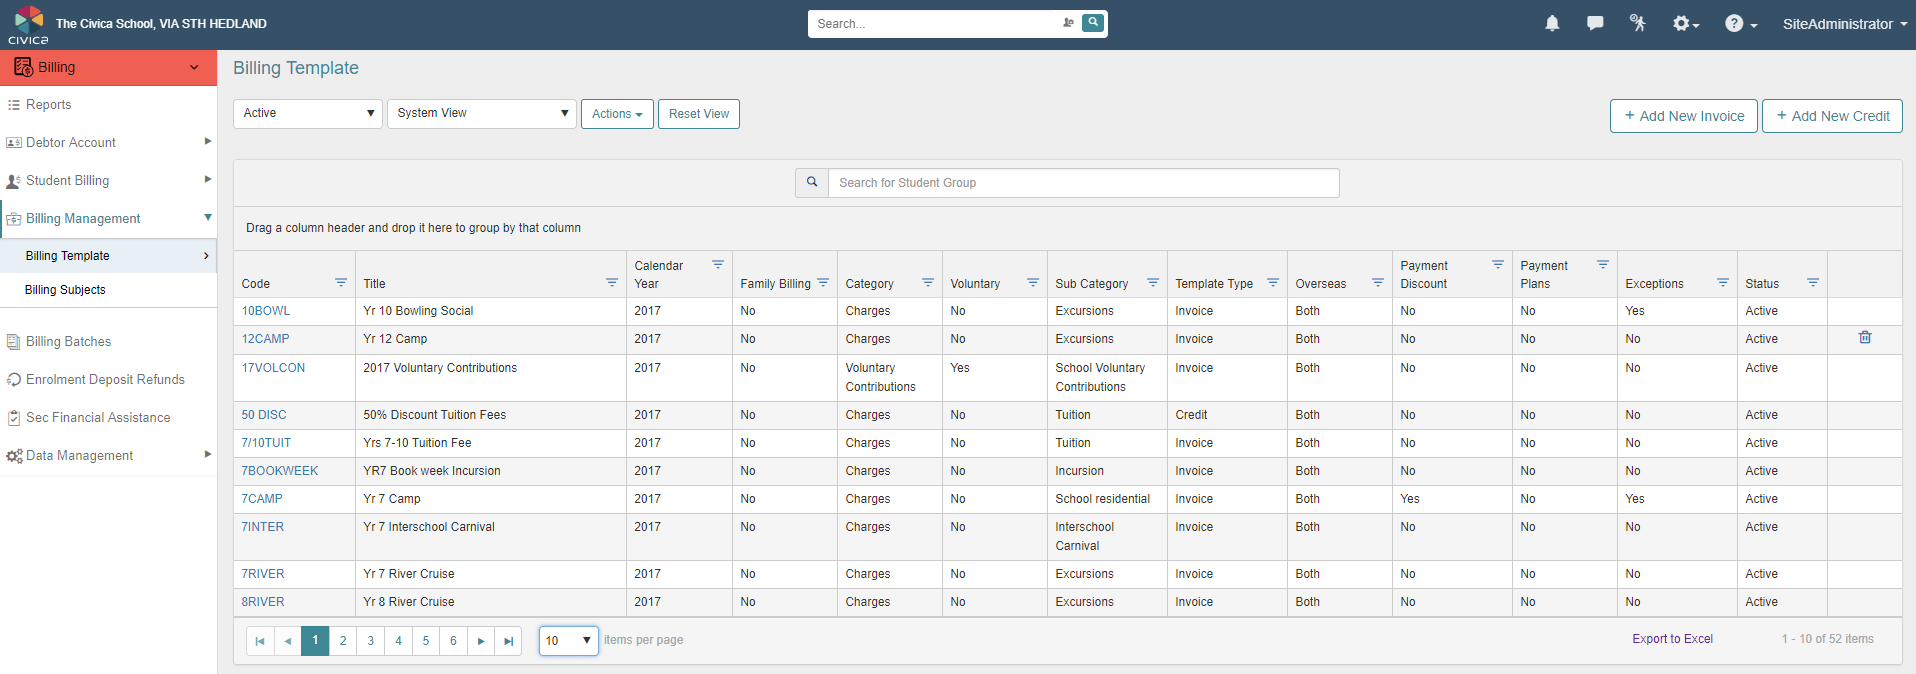Filter the Code column

click(x=341, y=283)
